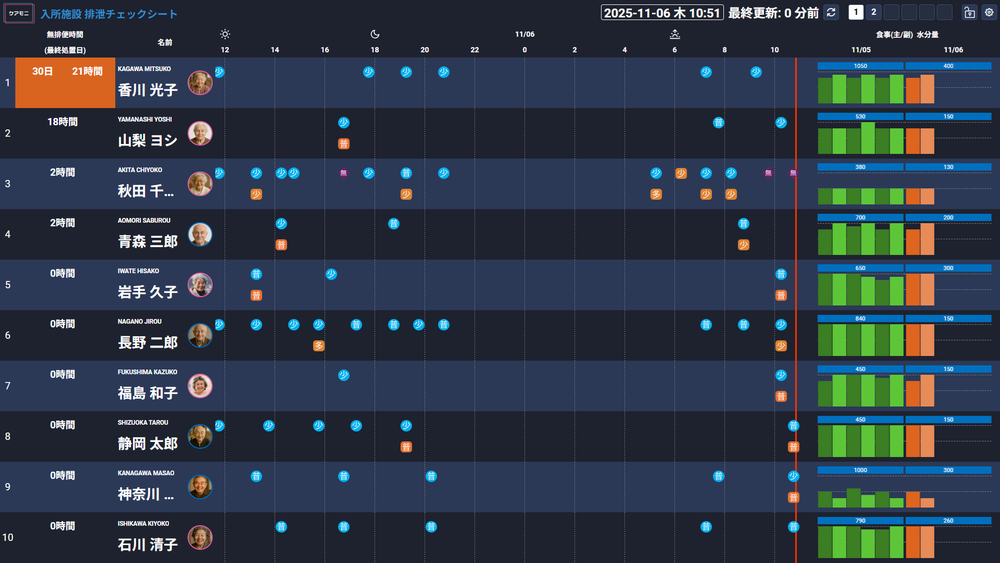The image size is (1000, 563).
Task: Click the 入所施設 排泄チェックシート title link
Action: pos(109,13)
